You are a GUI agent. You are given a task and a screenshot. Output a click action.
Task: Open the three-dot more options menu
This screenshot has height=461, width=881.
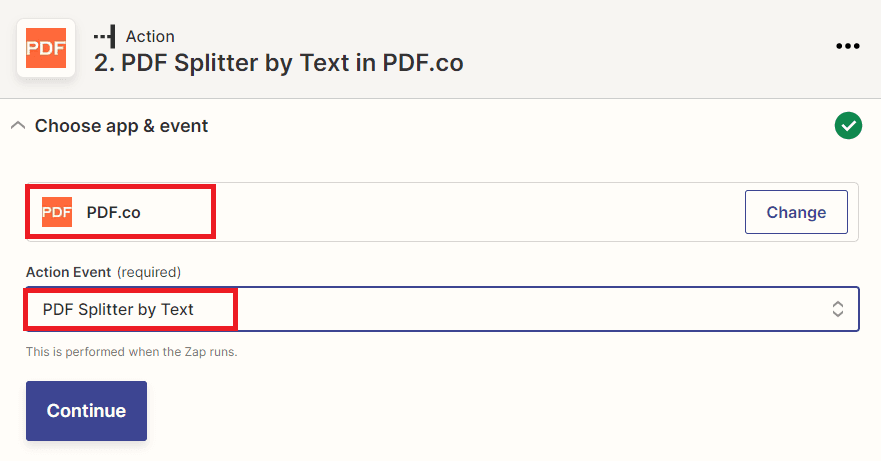tap(847, 47)
